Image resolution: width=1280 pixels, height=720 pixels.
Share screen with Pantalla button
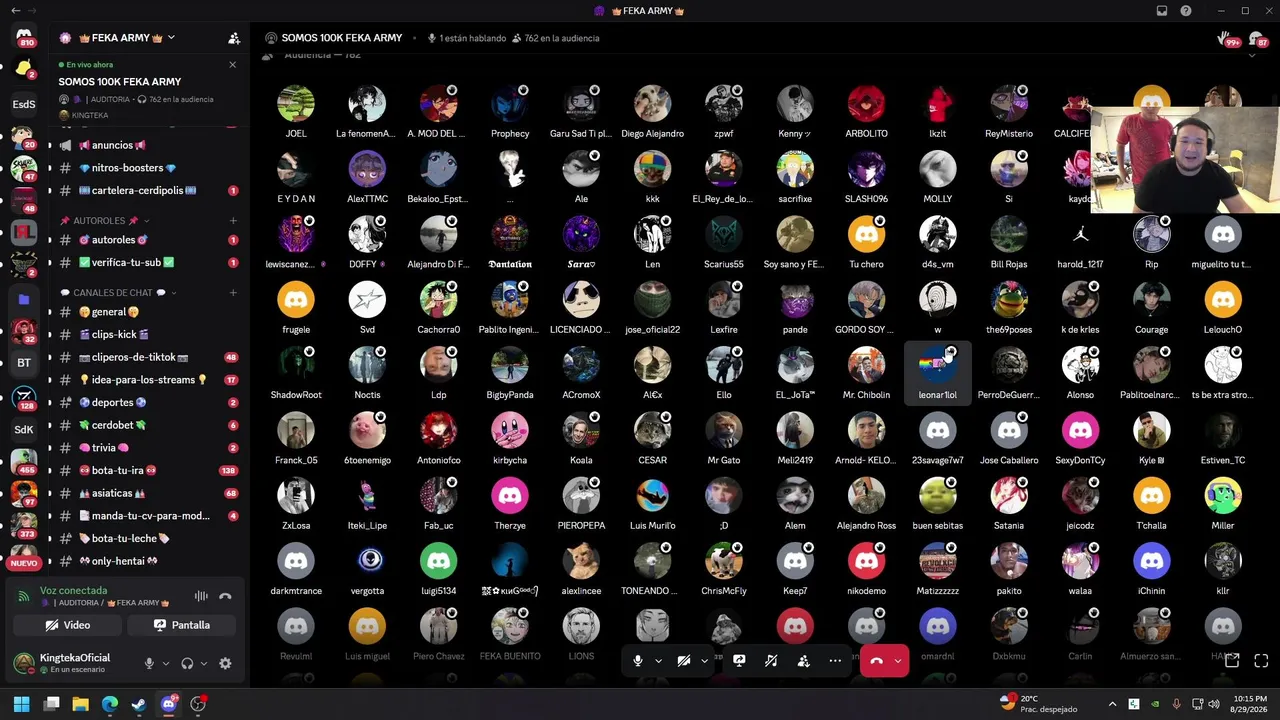(182, 625)
